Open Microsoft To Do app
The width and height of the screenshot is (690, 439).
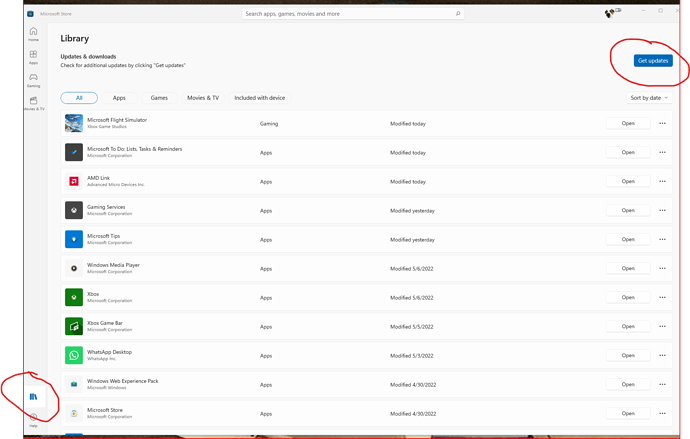pyautogui.click(x=628, y=153)
